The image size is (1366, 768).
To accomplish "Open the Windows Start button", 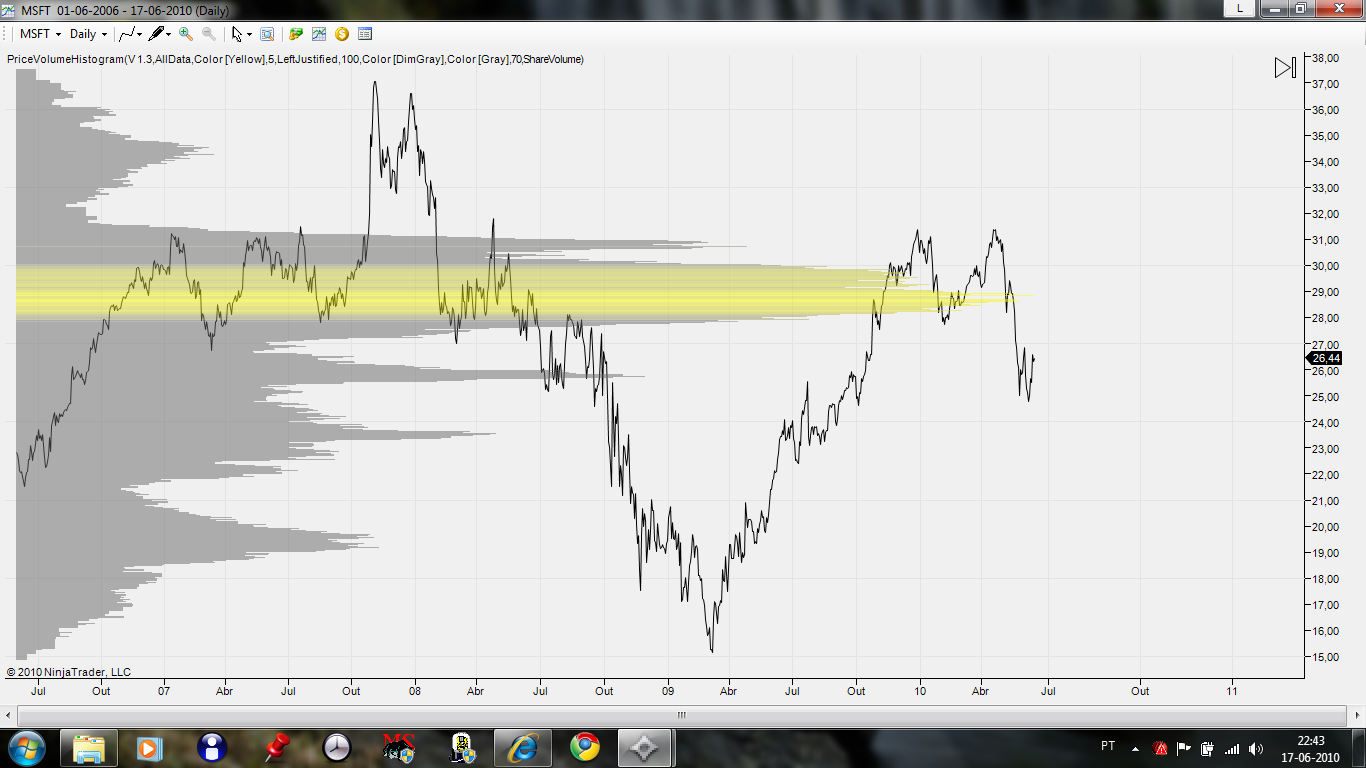I will click(x=25, y=747).
